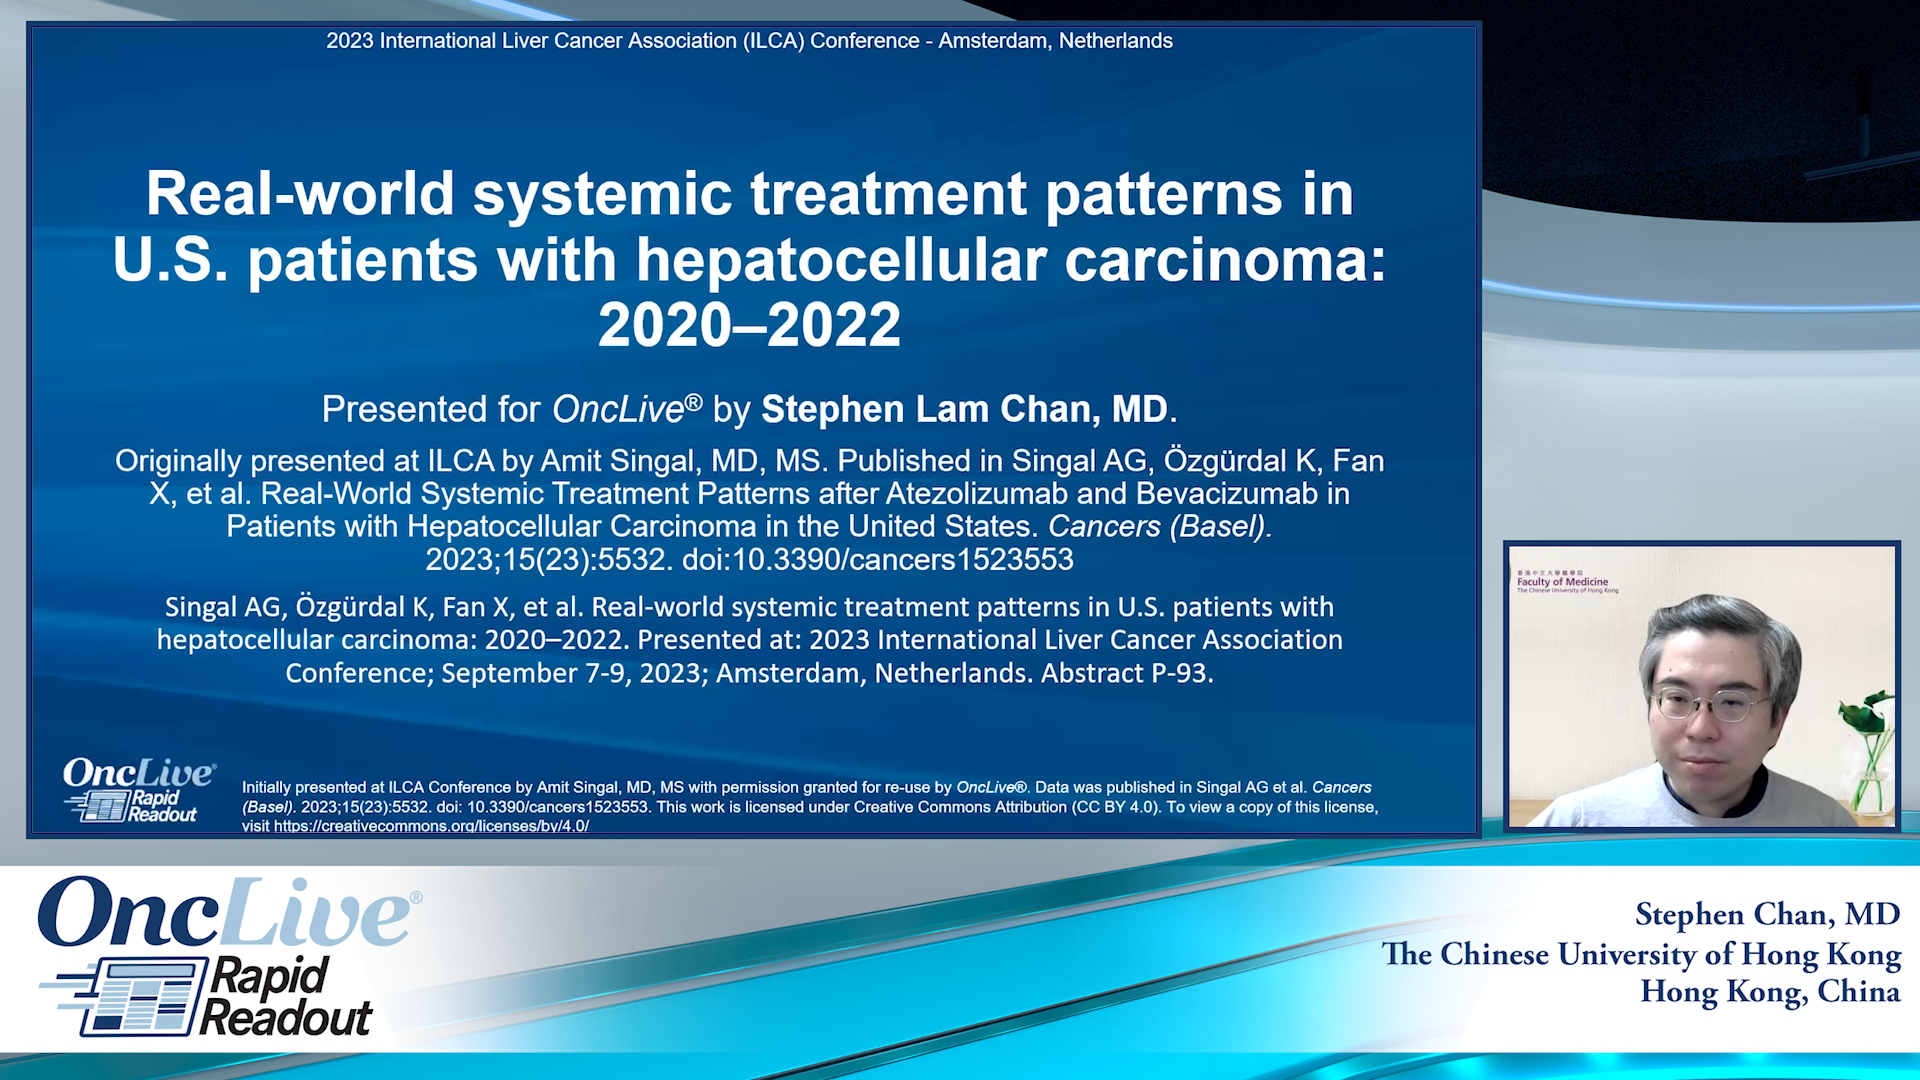
Task: Click presenter name Stephen Lam Chan, MD
Action: [x=964, y=409]
